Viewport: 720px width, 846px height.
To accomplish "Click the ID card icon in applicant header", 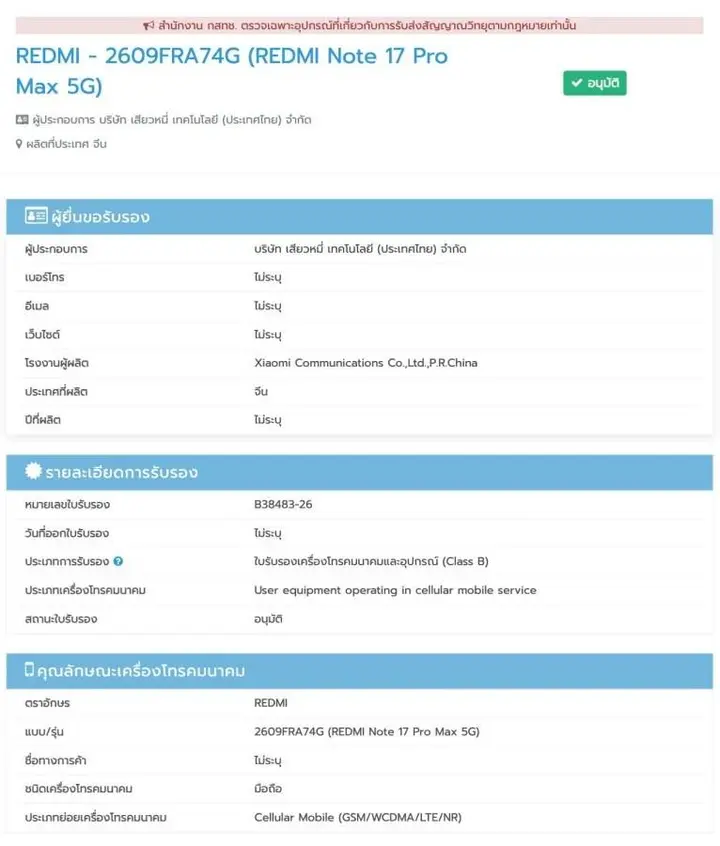I will [x=36, y=216].
